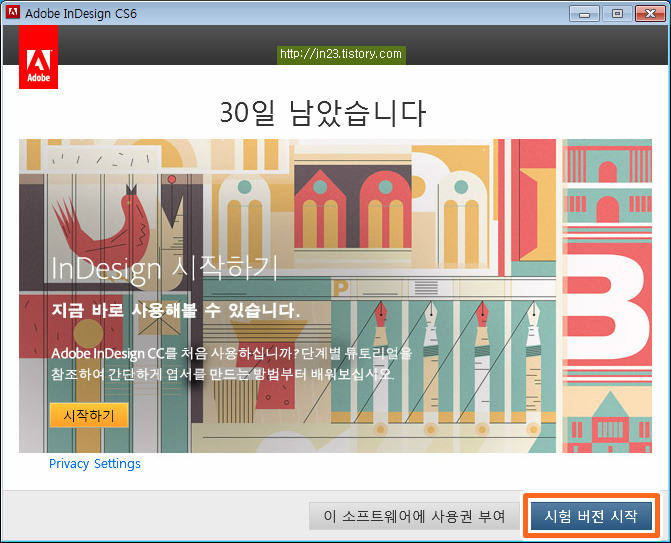The height and width of the screenshot is (543, 671).
Task: Click the 30일 남았습니다 heading text
Action: coord(323,113)
